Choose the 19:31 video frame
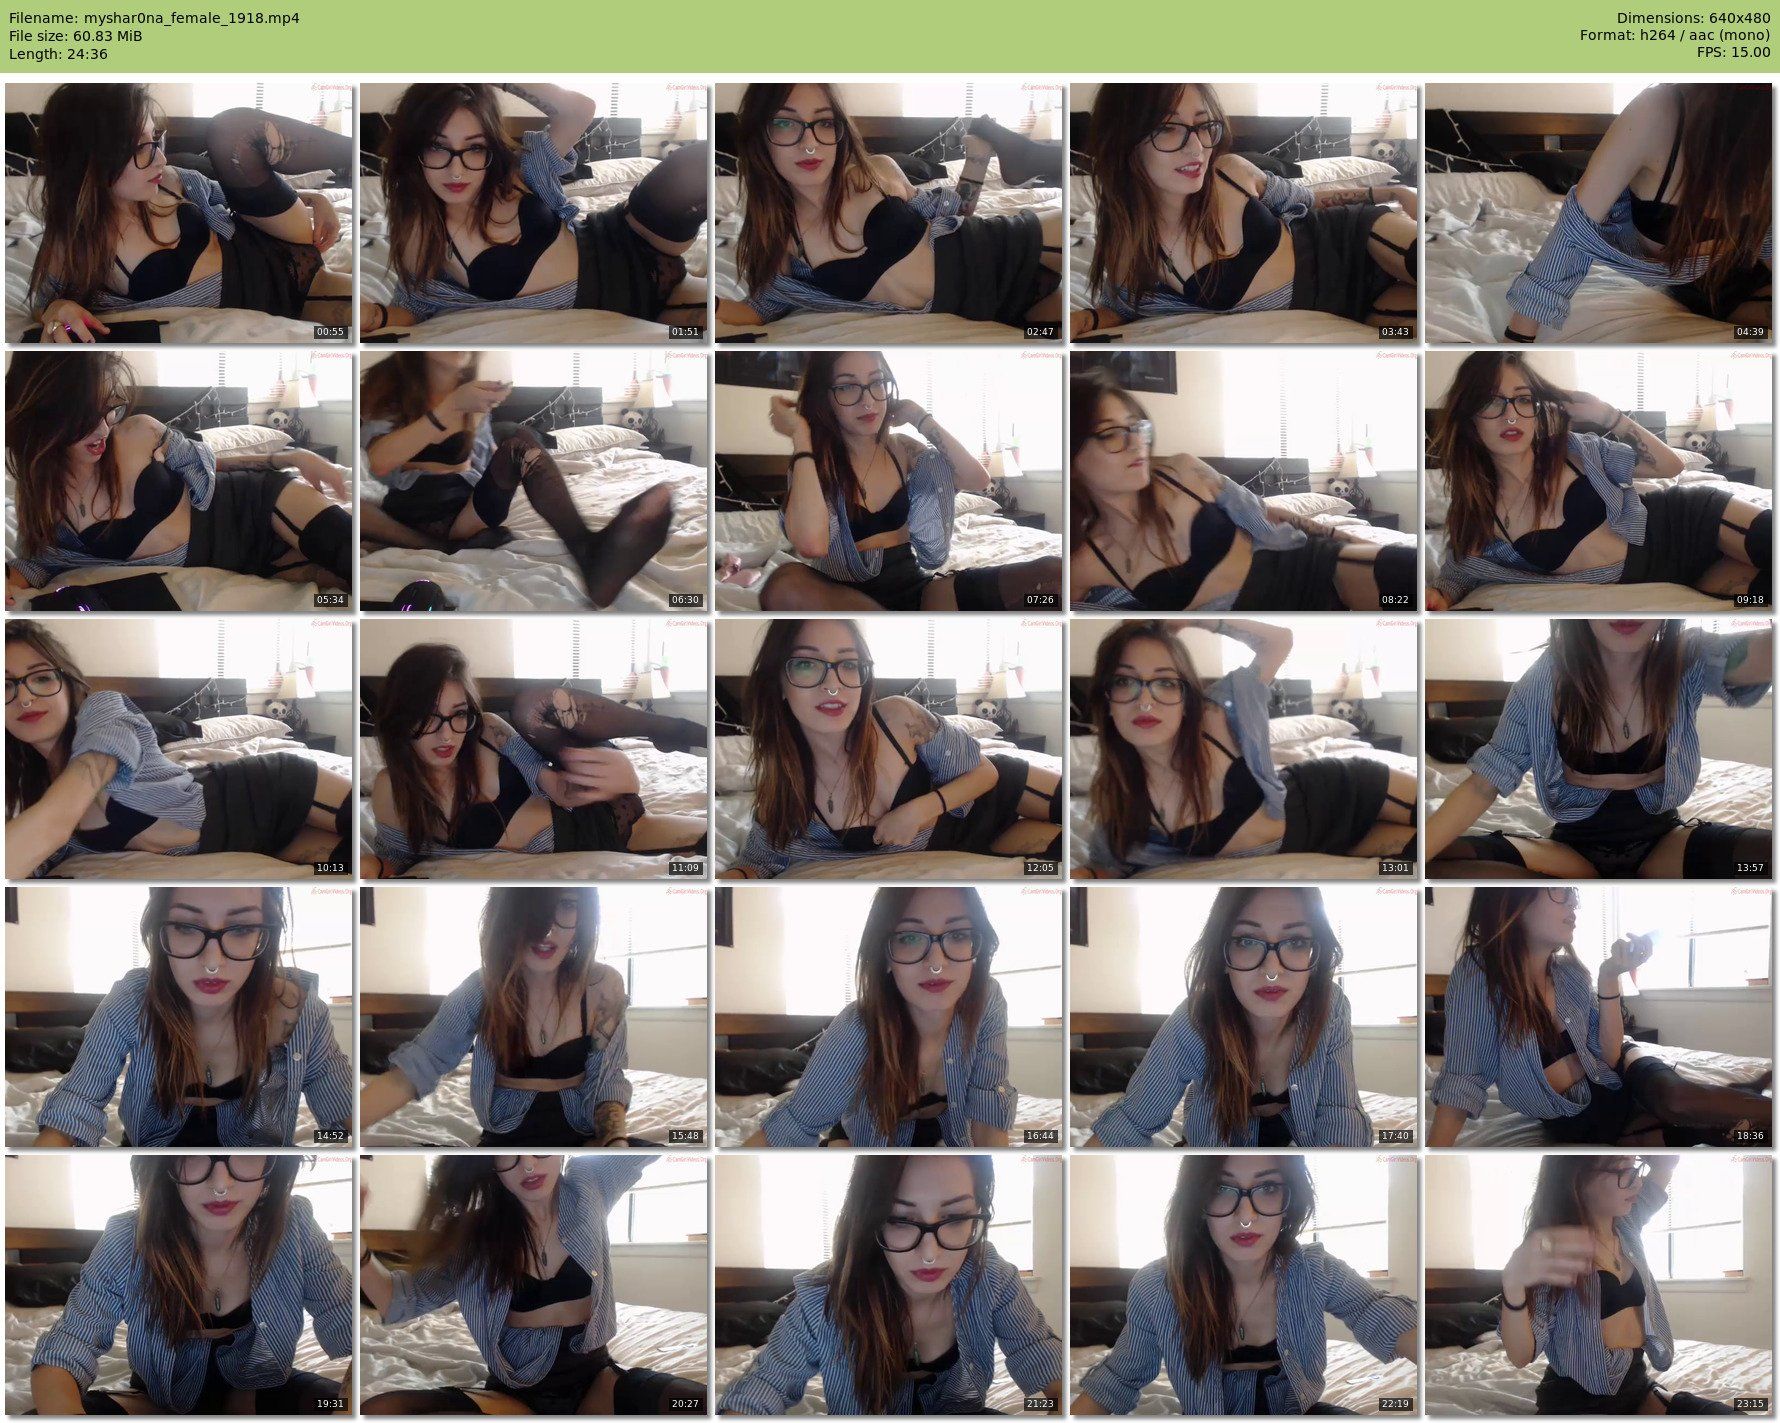 [178, 1285]
